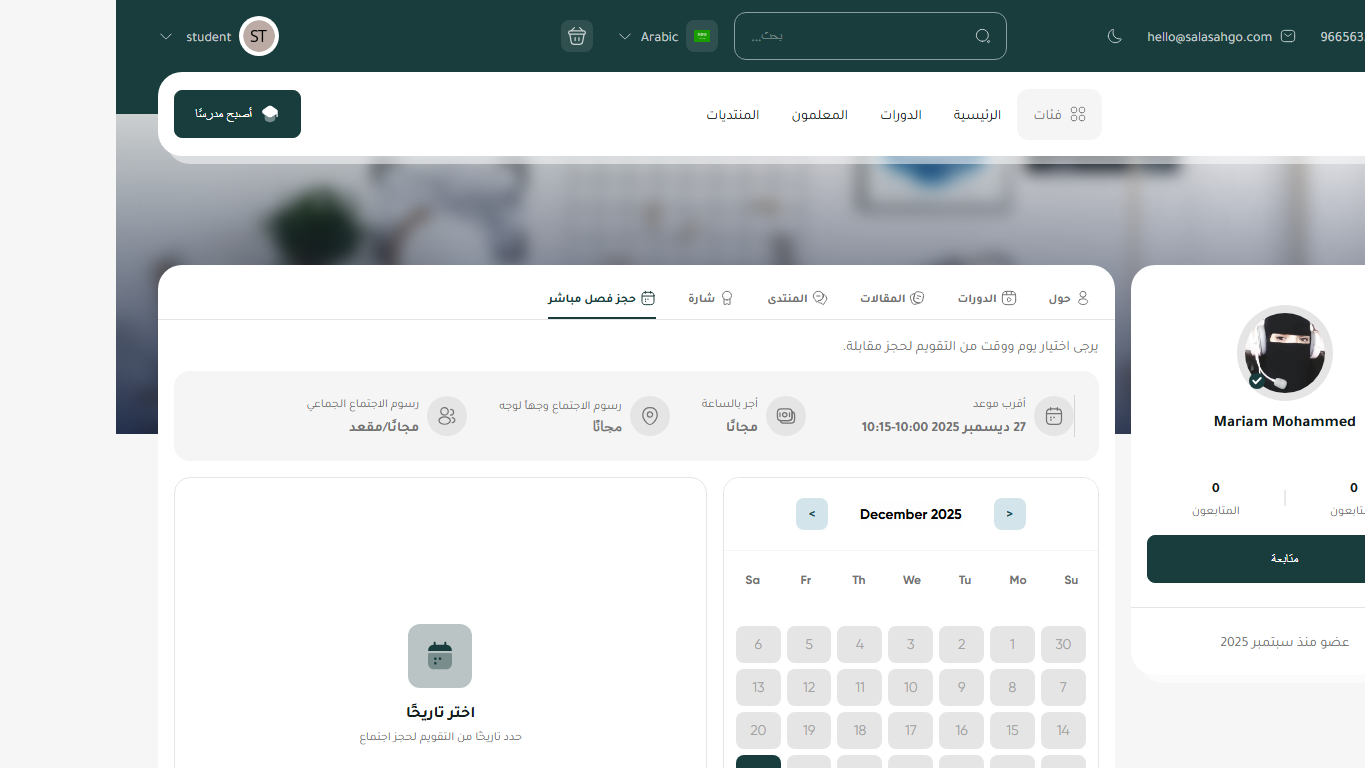Select December 10 on the calendar
The width and height of the screenshot is (1365, 768).
tap(910, 687)
